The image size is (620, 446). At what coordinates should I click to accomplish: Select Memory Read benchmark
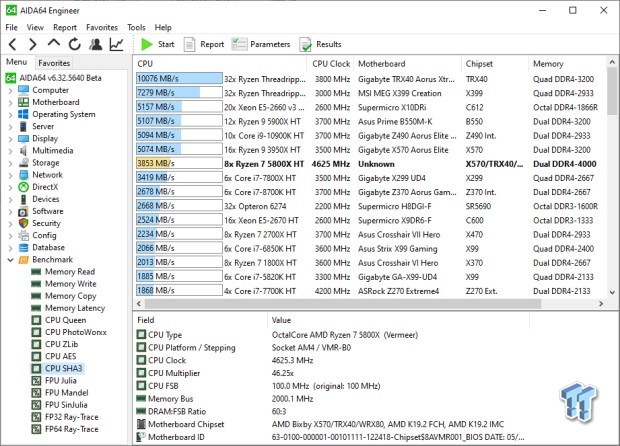click(x=70, y=272)
